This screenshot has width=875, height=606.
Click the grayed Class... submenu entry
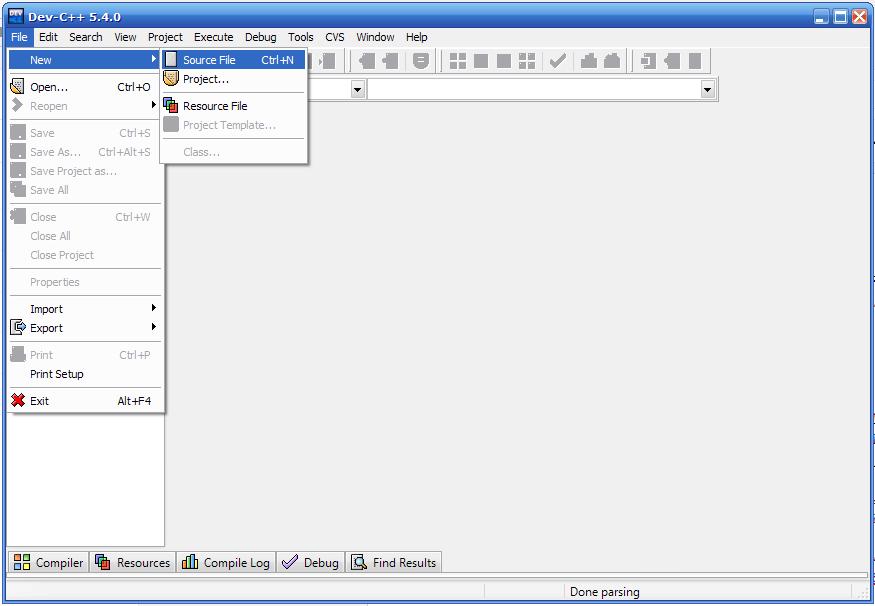[233, 152]
